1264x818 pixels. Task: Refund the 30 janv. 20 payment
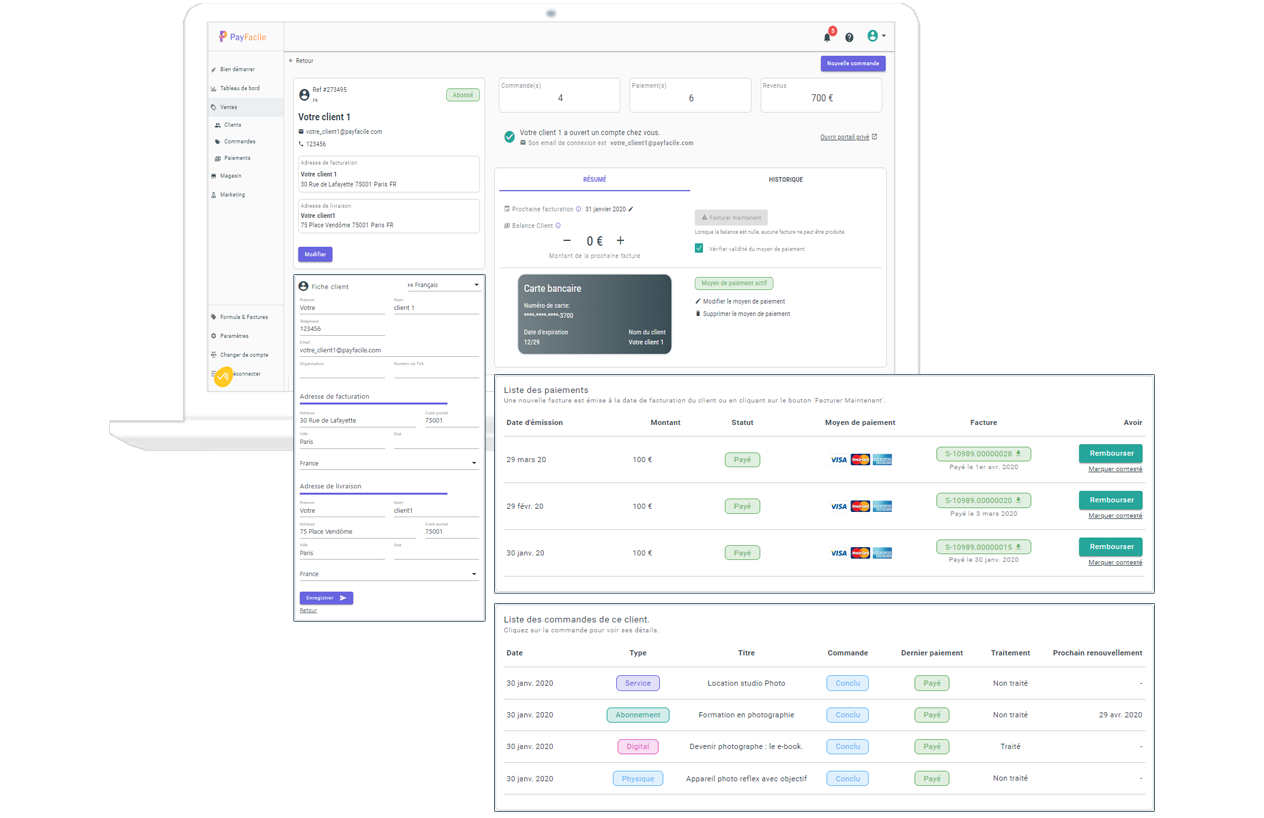pos(1110,547)
